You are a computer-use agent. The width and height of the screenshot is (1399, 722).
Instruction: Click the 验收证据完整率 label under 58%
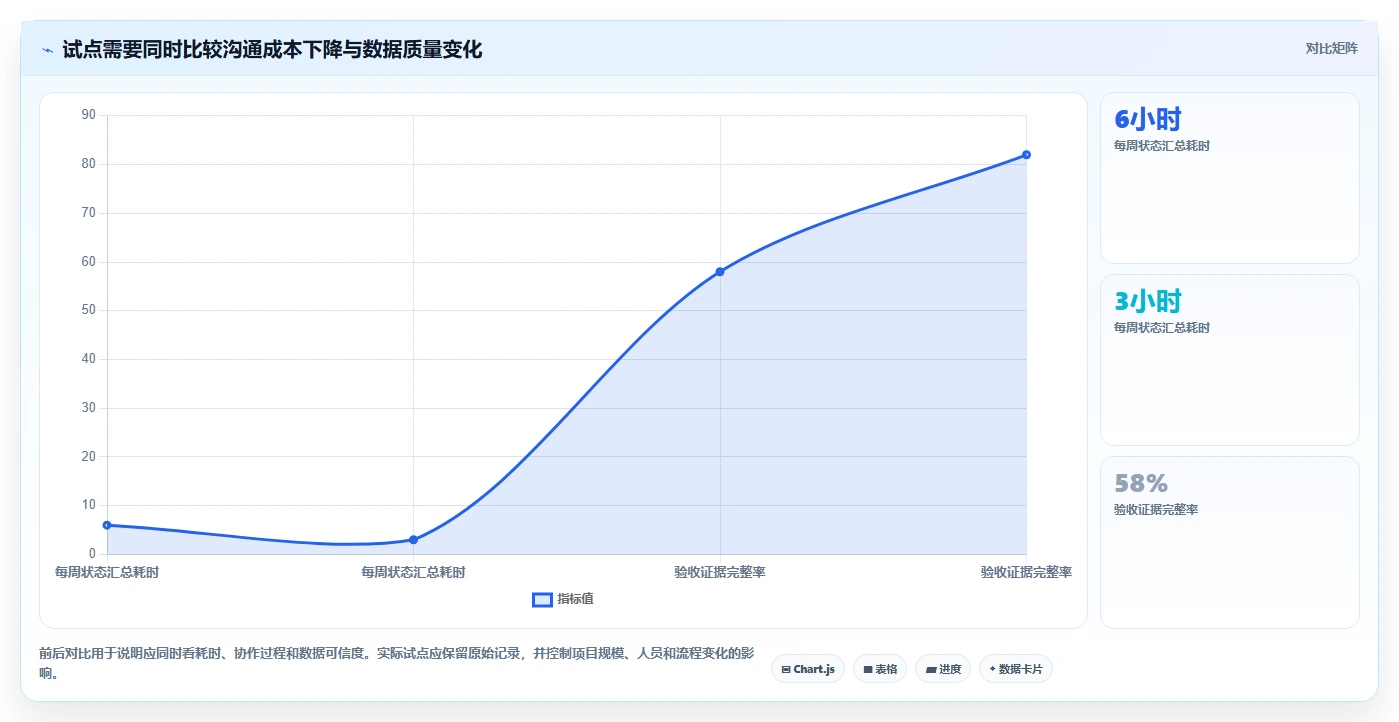(x=1156, y=510)
